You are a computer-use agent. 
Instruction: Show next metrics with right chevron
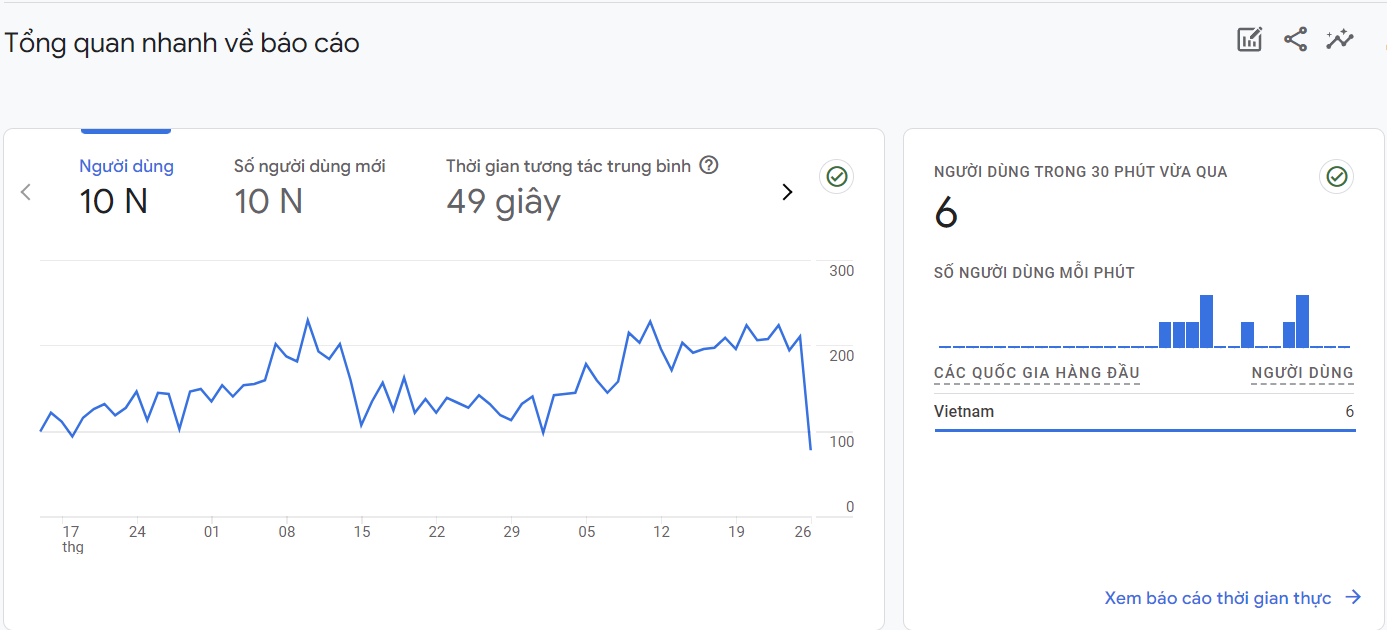tap(787, 192)
